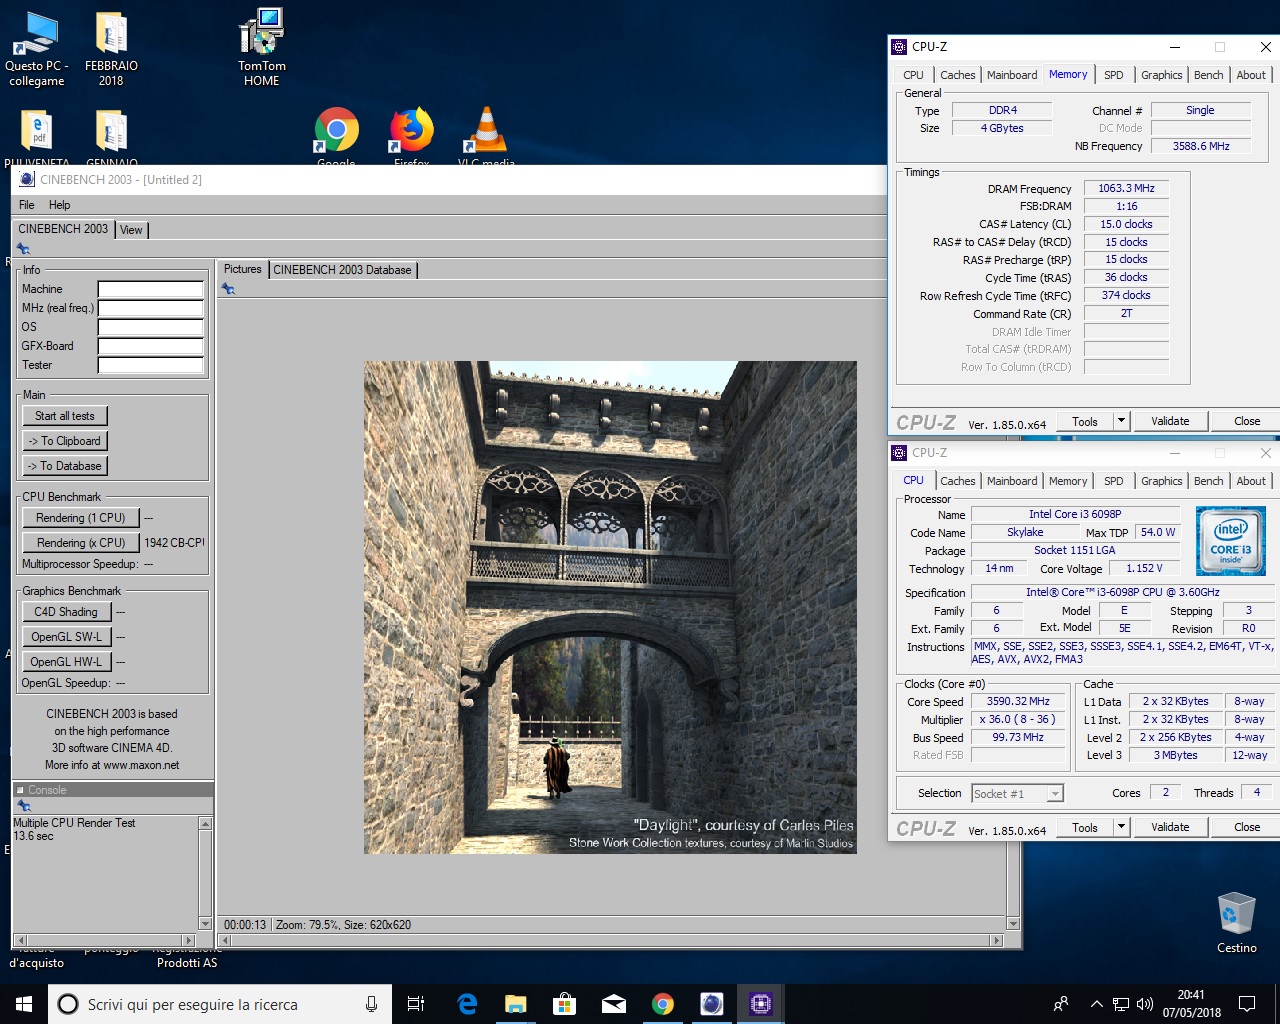This screenshot has width=1280, height=1024.
Task: Click the Console panel vertical scrollbar
Action: pos(205,874)
